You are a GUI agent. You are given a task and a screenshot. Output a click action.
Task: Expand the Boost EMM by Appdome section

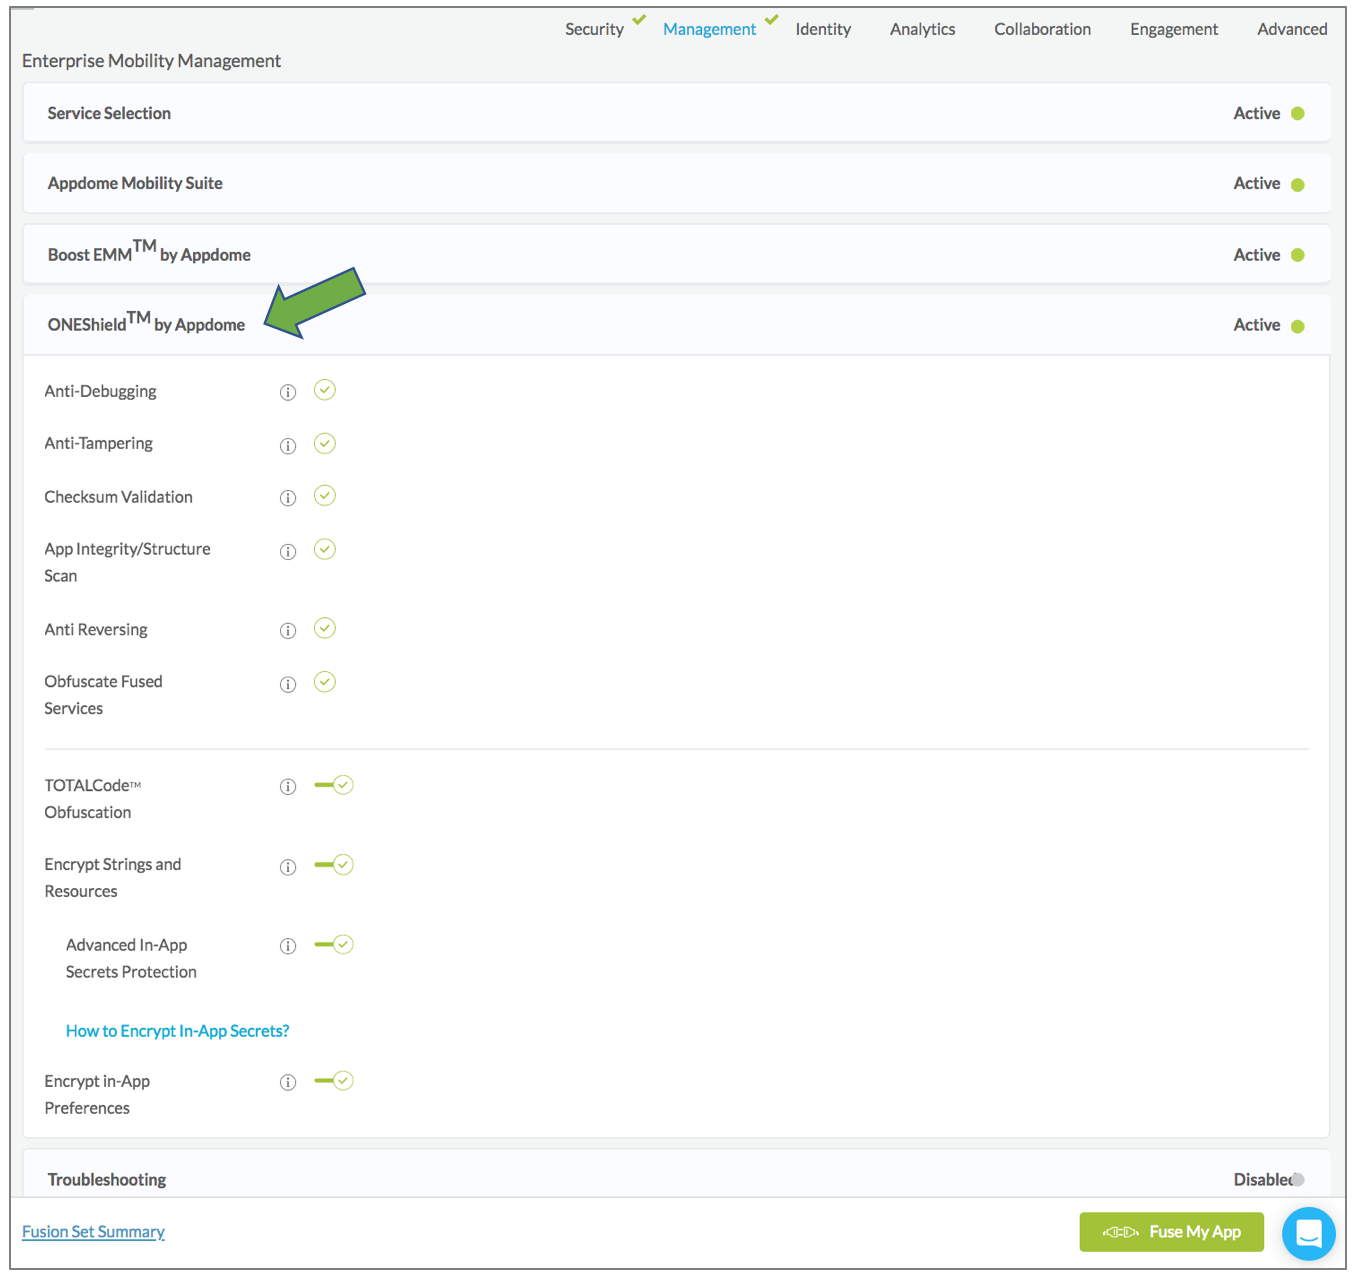(x=676, y=255)
